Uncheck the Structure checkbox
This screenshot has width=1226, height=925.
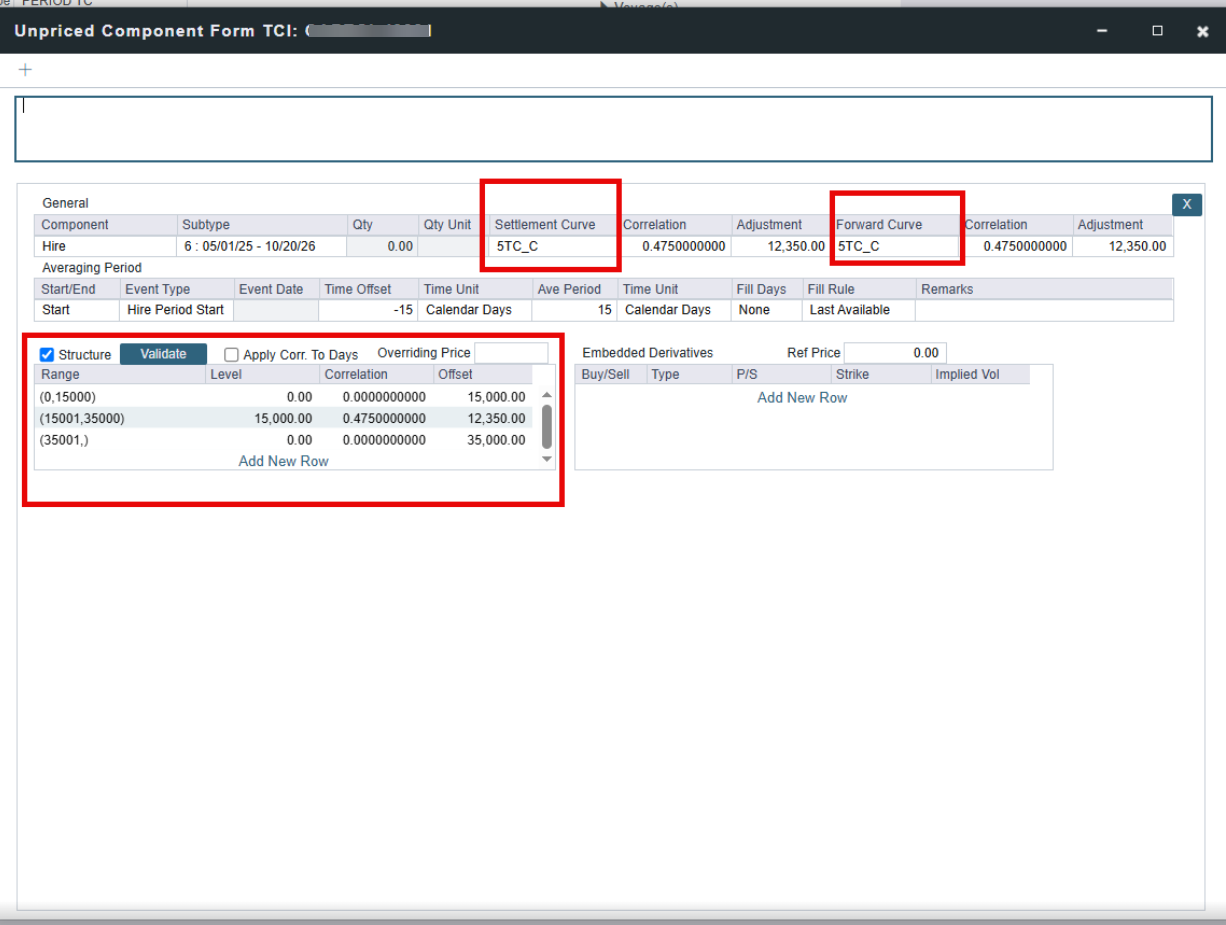point(47,355)
